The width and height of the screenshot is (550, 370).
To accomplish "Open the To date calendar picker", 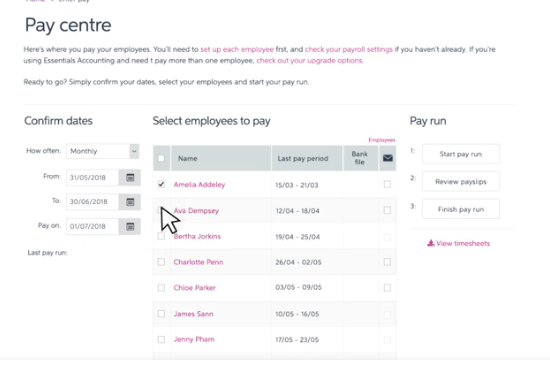I will click(x=130, y=202).
